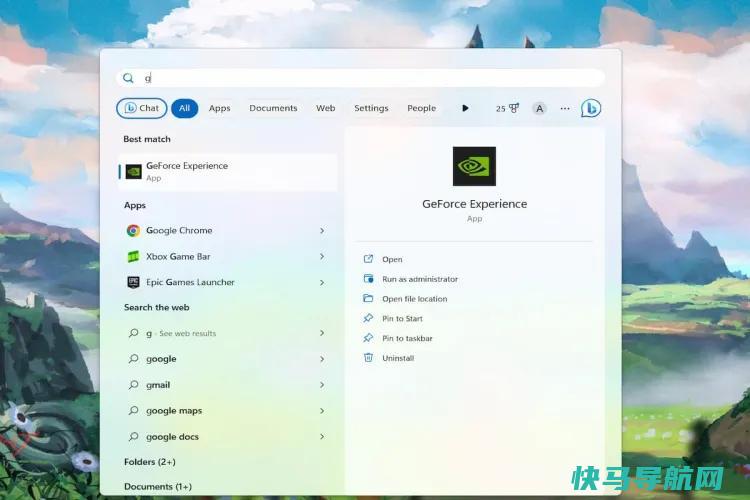750x500 pixels.
Task: Expand Xbox Game Bar result chevron
Action: 322,256
